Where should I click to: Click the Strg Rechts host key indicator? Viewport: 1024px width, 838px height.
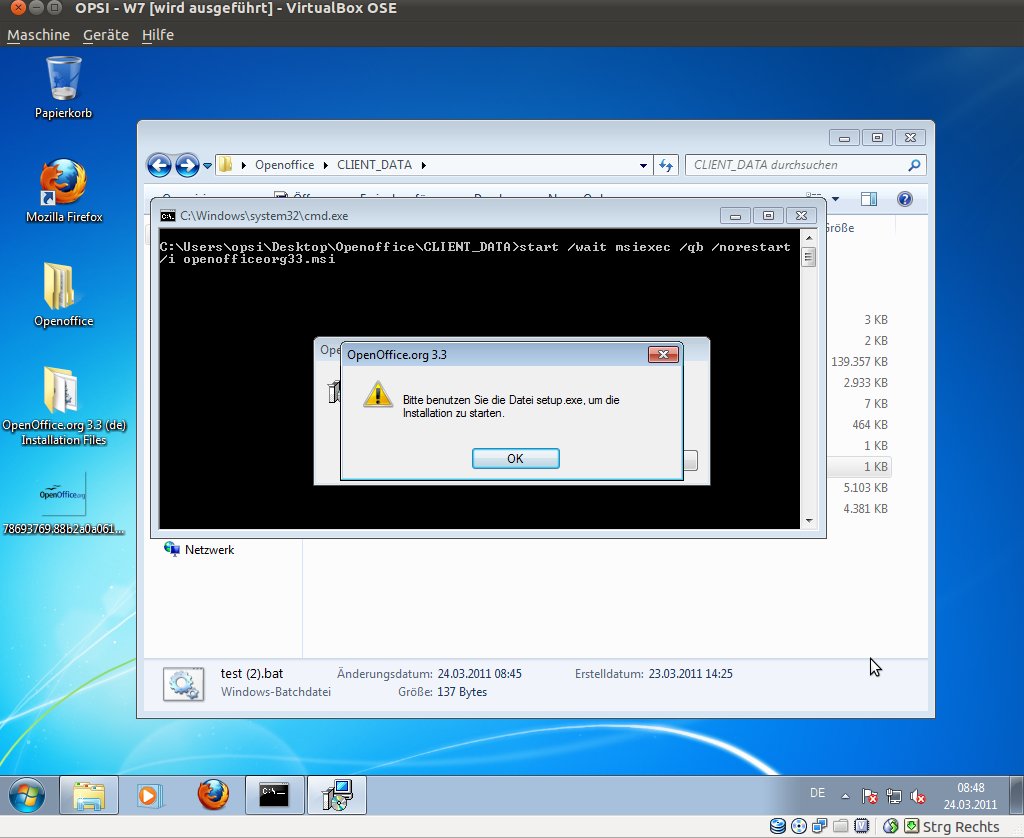(x=961, y=827)
